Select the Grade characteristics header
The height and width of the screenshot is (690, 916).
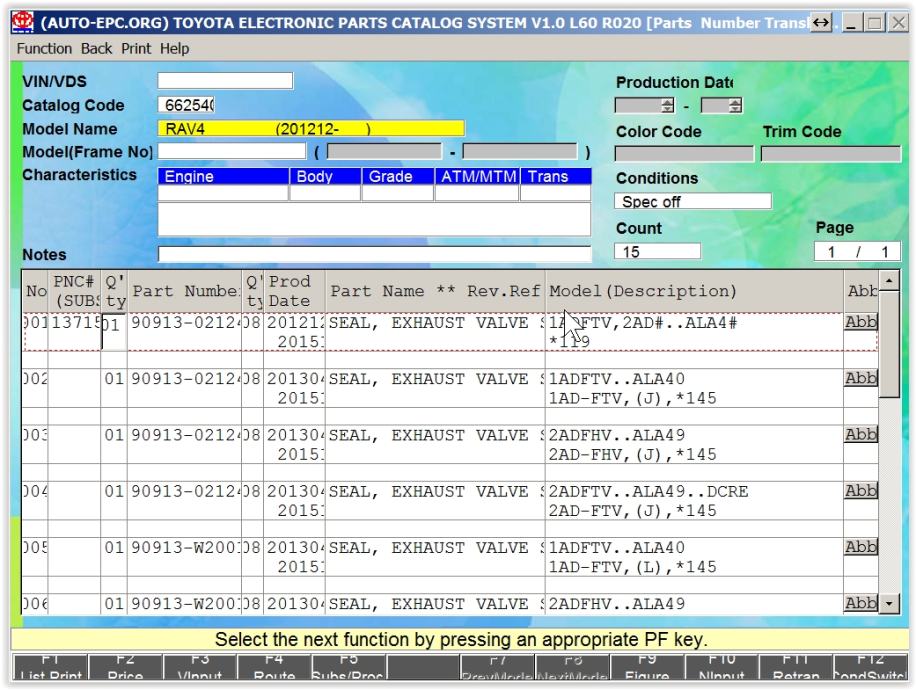coord(398,176)
